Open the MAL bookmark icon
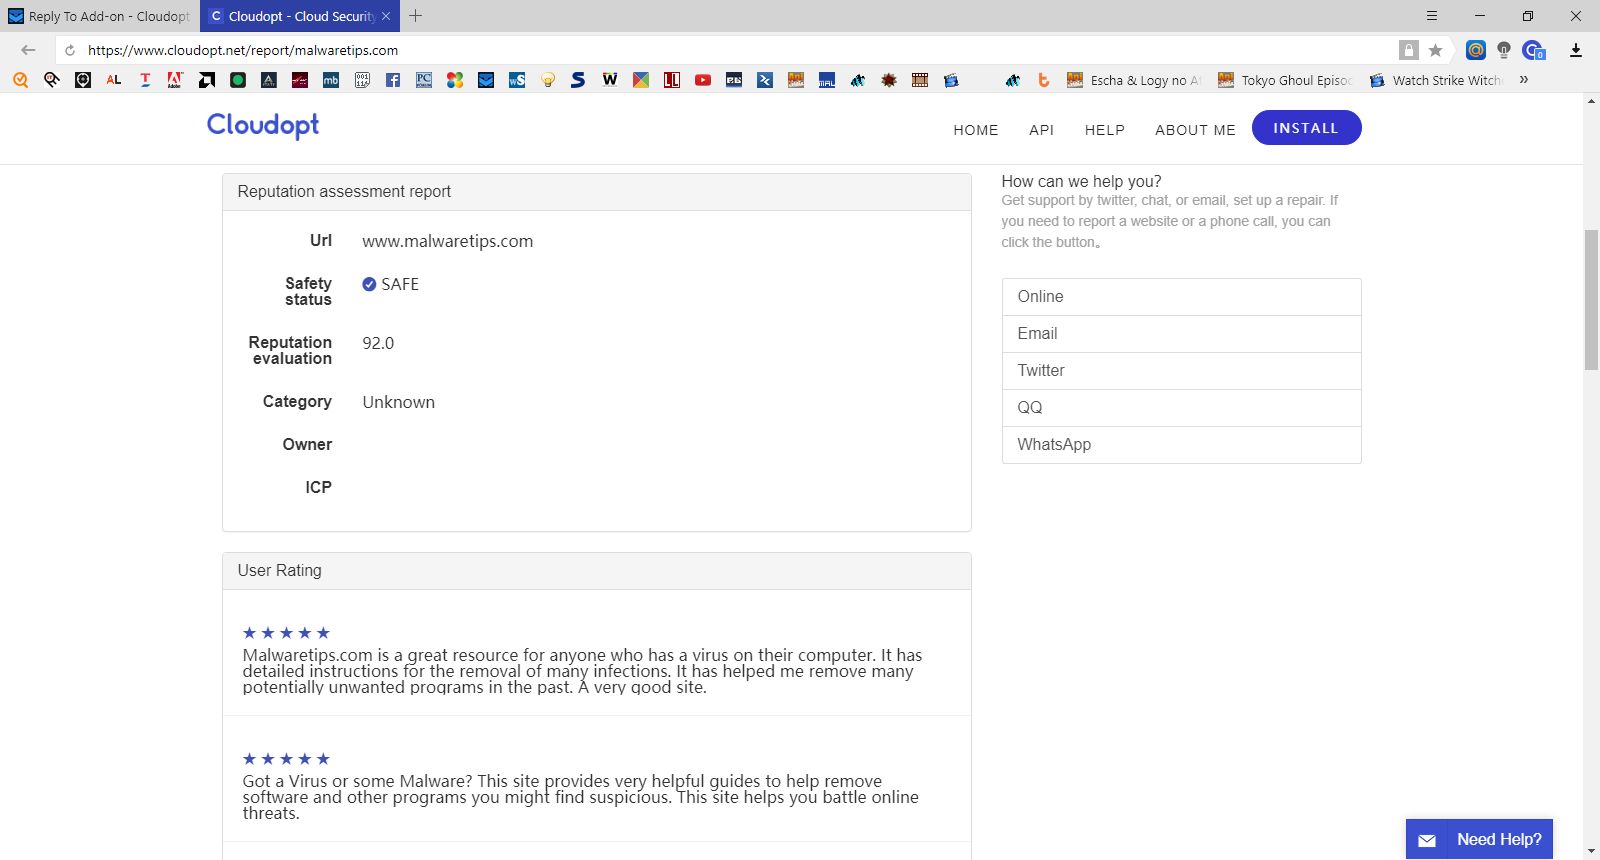This screenshot has height=860, width=1600. tap(827, 80)
